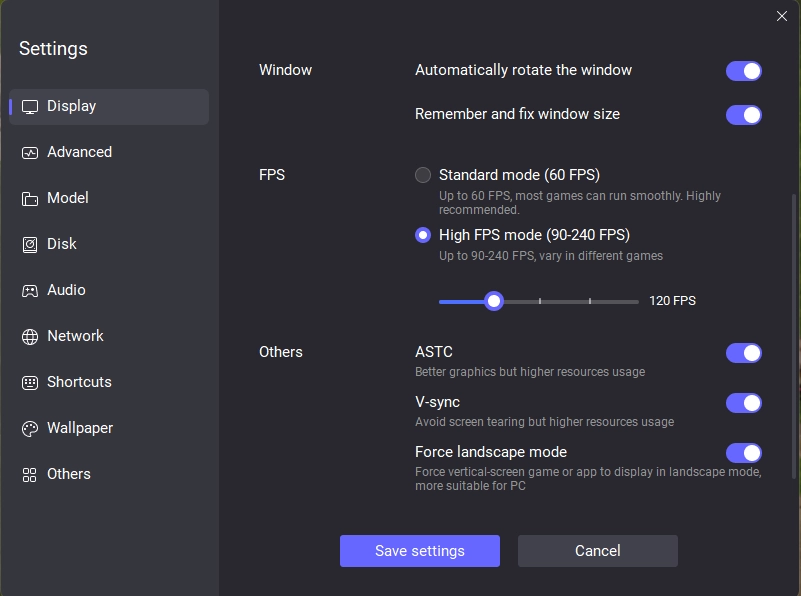Toggle the ASTC graphics switch
Viewport: 801px width, 596px height.
tap(744, 353)
